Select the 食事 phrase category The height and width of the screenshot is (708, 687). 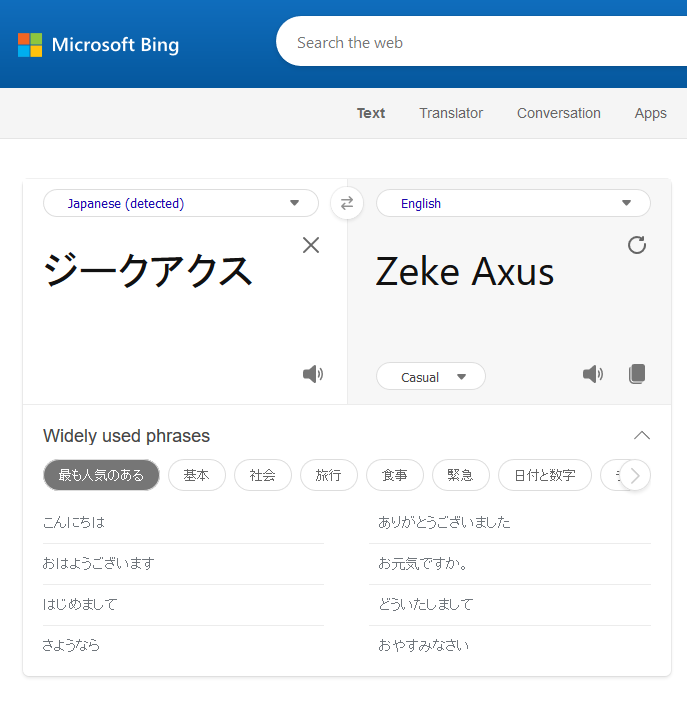click(395, 475)
